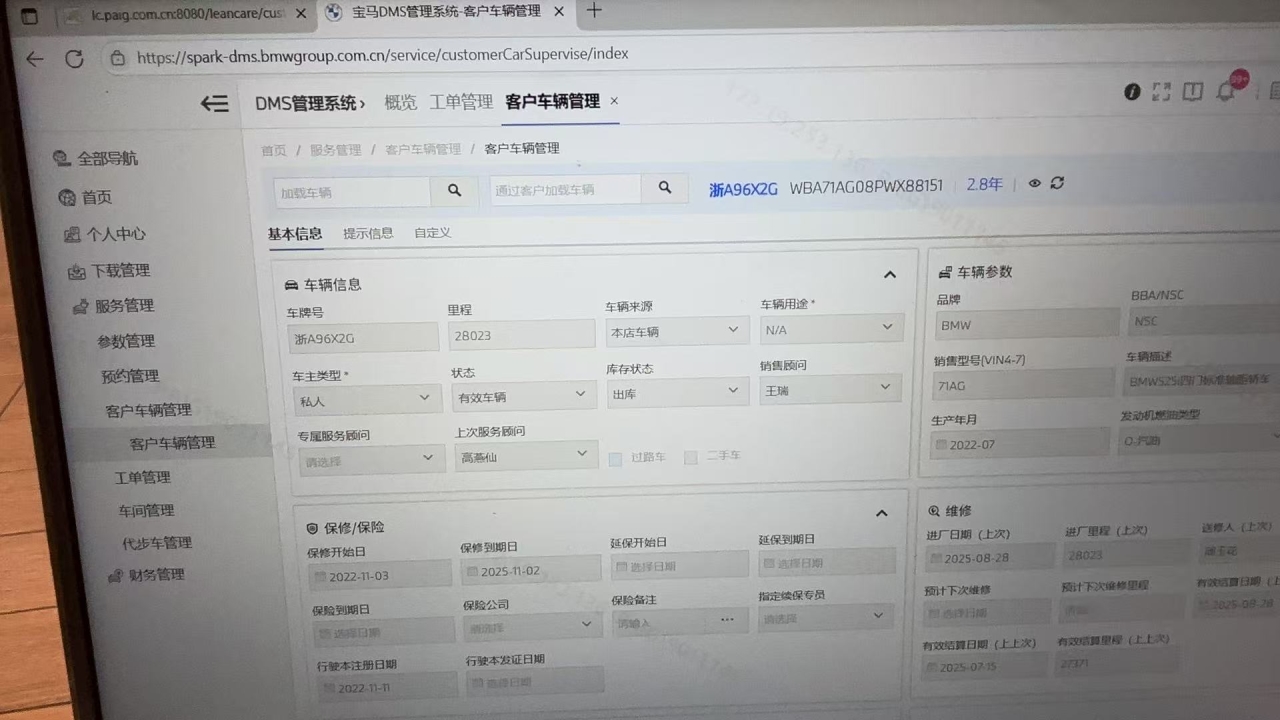Switch to the 提示信息 tab
The width and height of the screenshot is (1280, 720).
(368, 233)
